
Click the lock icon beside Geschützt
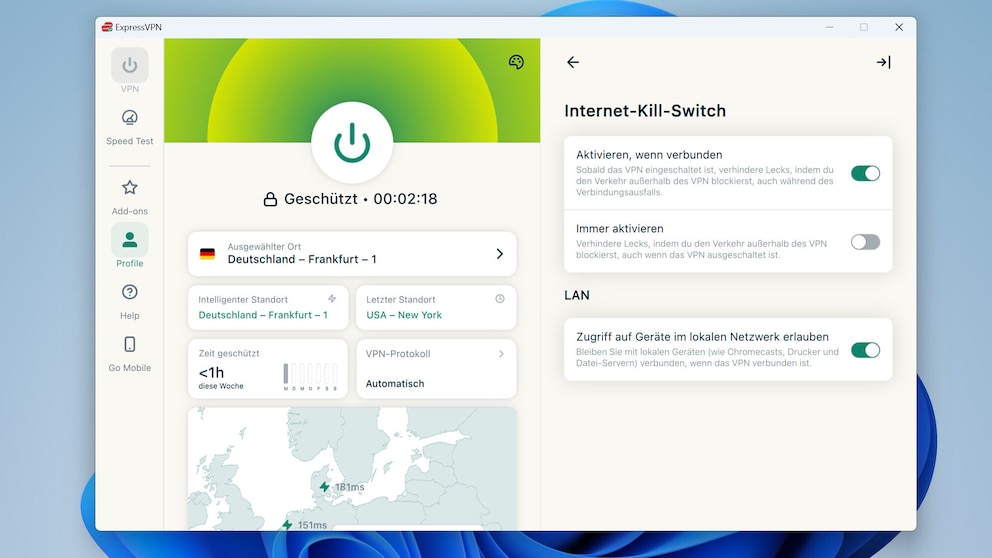[270, 199]
